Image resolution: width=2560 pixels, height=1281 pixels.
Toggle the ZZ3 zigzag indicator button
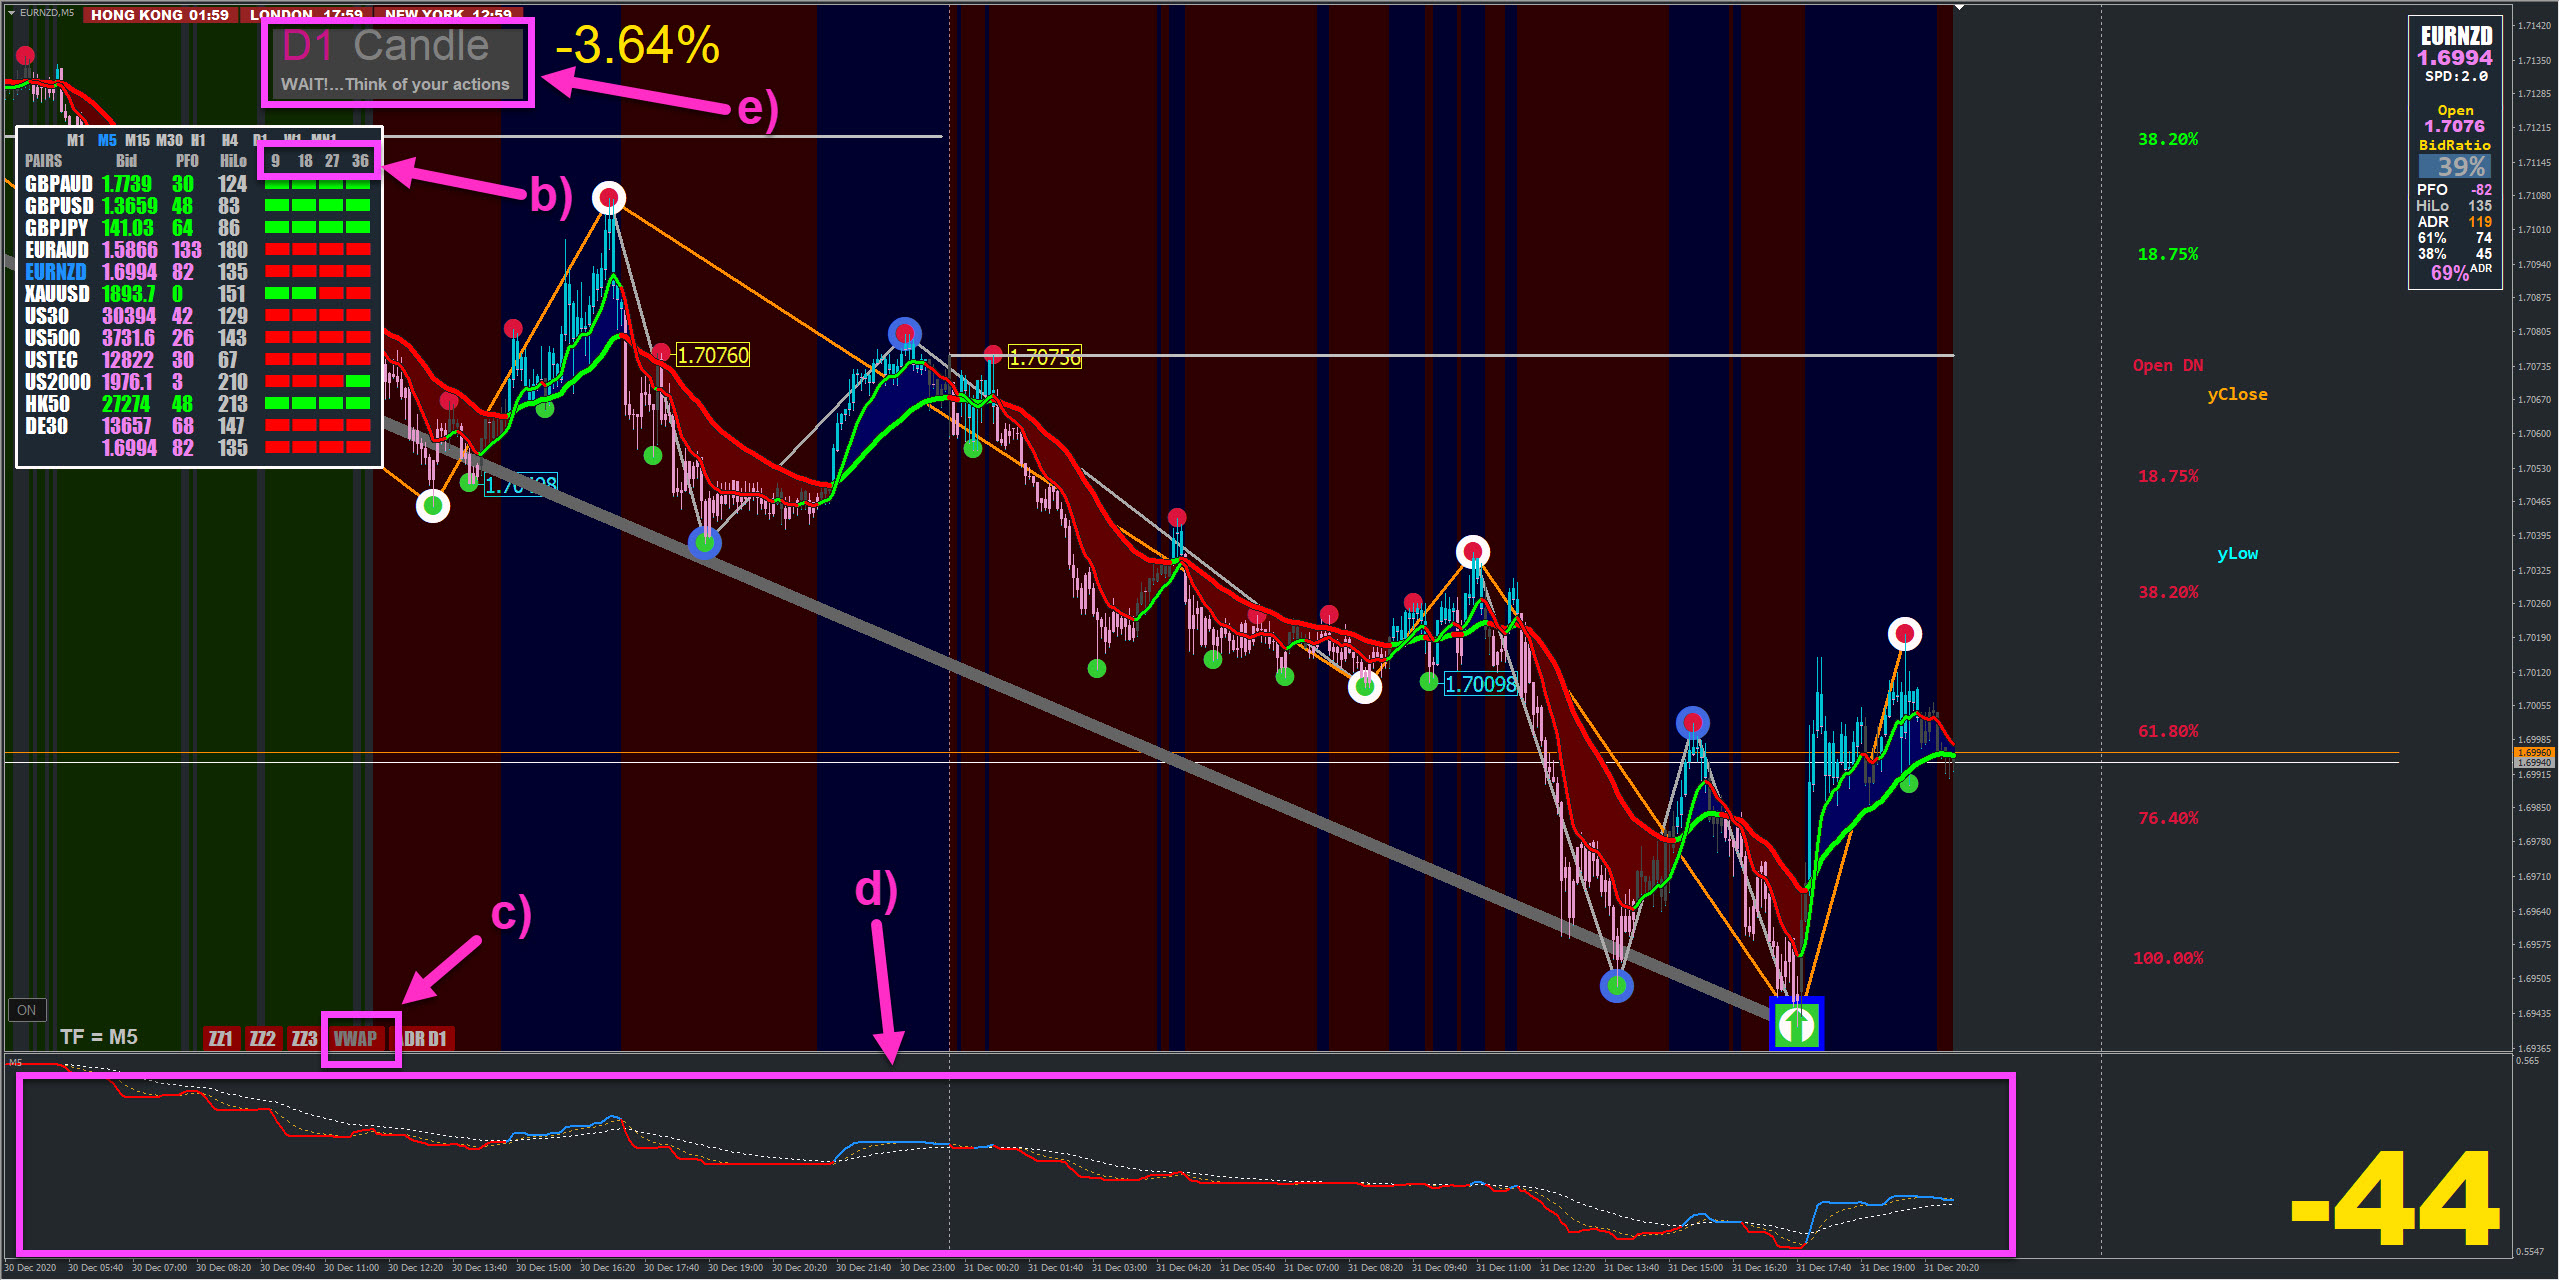tap(304, 1039)
